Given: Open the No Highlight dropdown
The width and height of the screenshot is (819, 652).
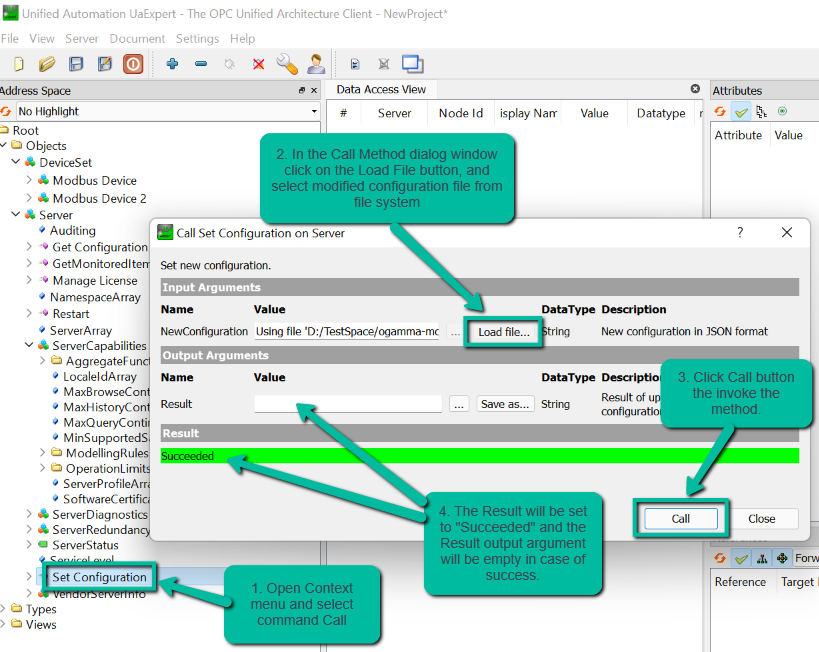Looking at the screenshot, I should pyautogui.click(x=167, y=111).
